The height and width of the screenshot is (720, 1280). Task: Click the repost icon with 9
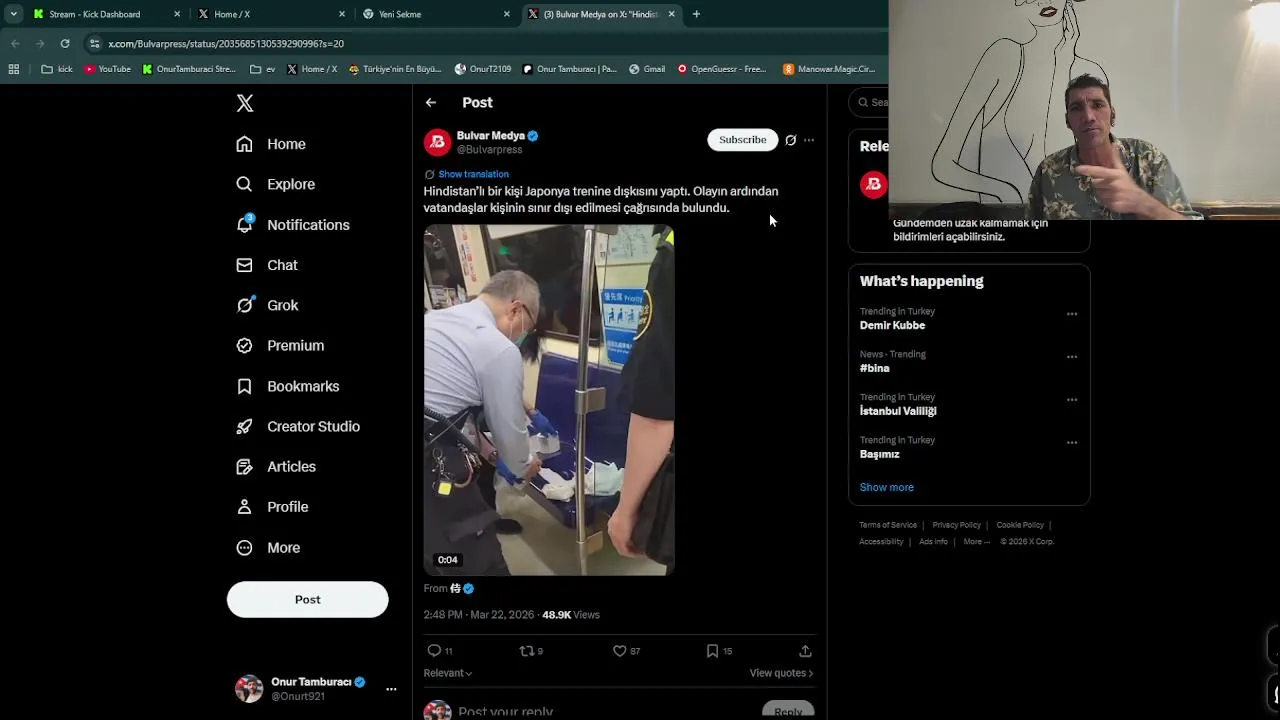[x=526, y=651]
